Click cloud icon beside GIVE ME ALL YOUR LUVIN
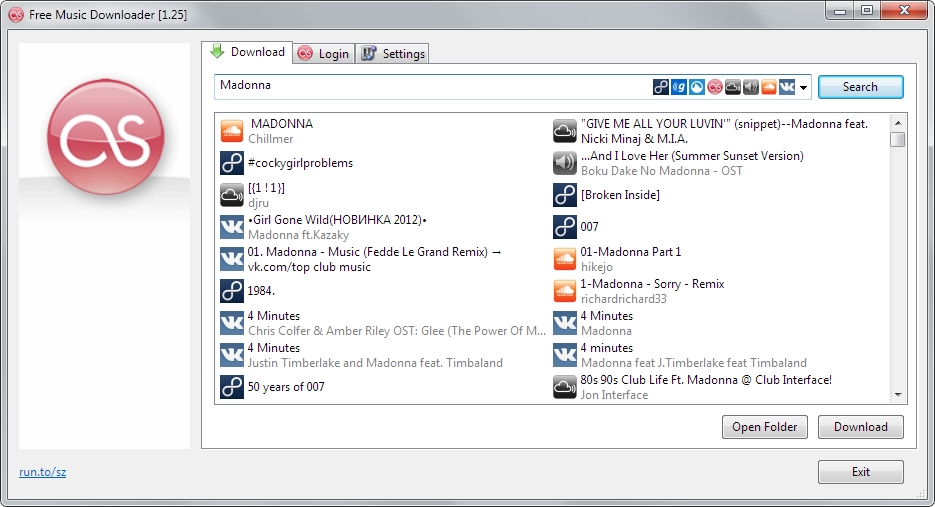The image size is (935, 507). pos(565,131)
